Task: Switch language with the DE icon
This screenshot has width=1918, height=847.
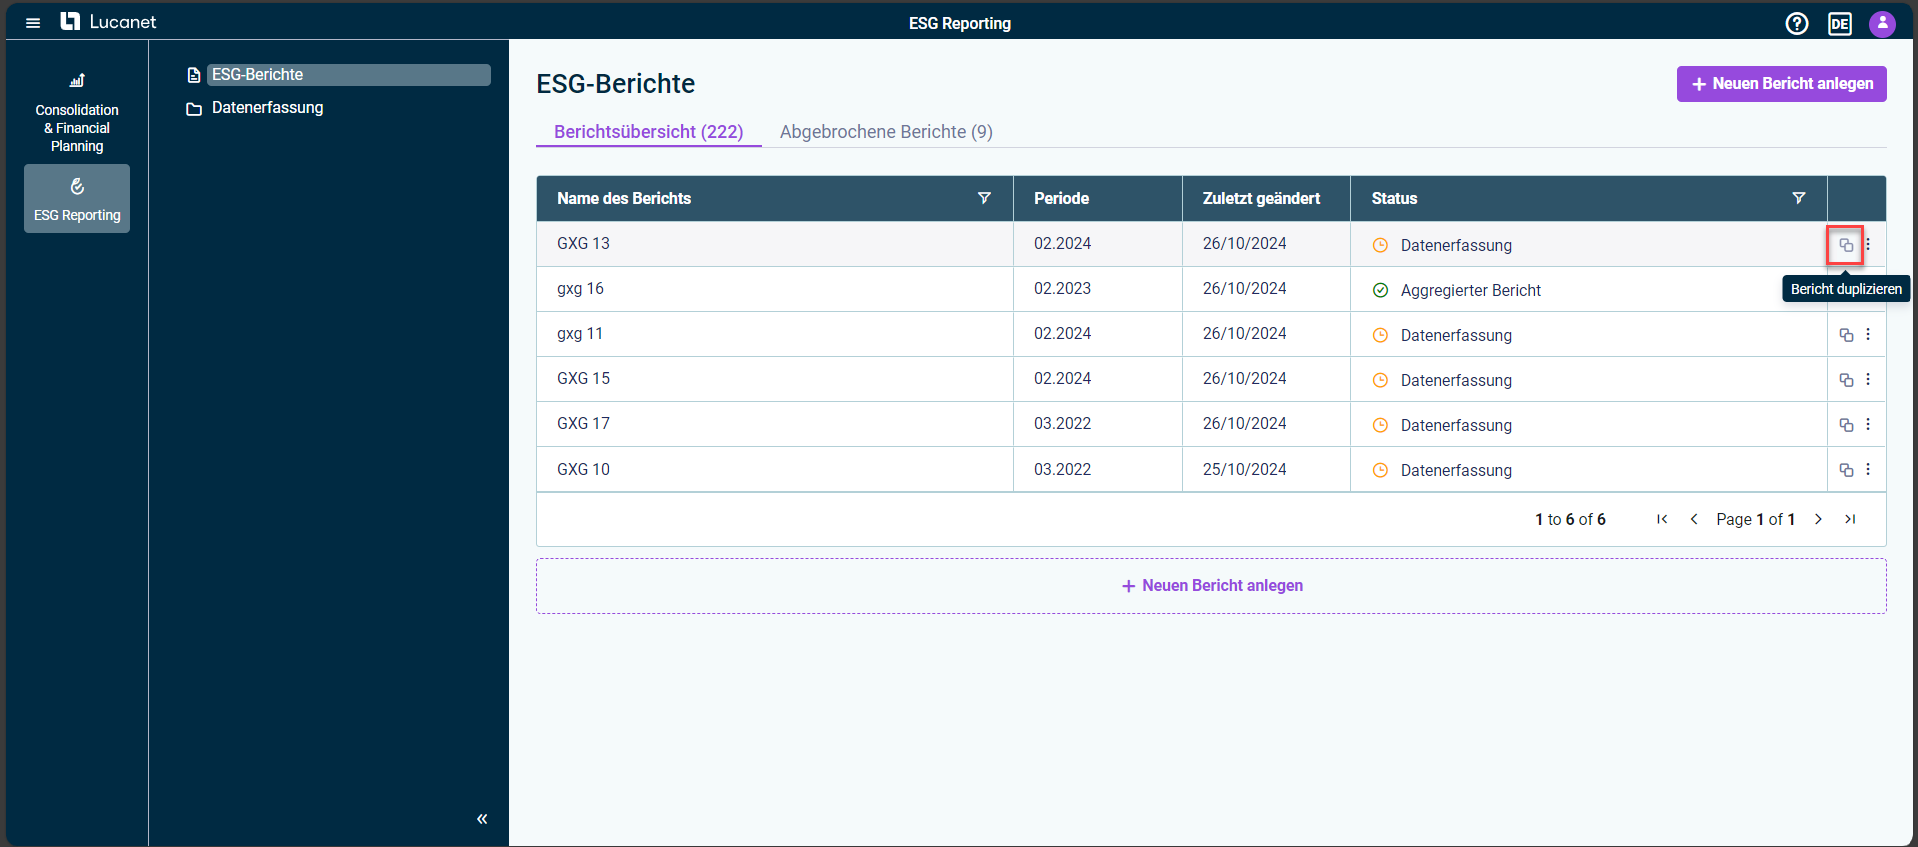Action: point(1840,23)
